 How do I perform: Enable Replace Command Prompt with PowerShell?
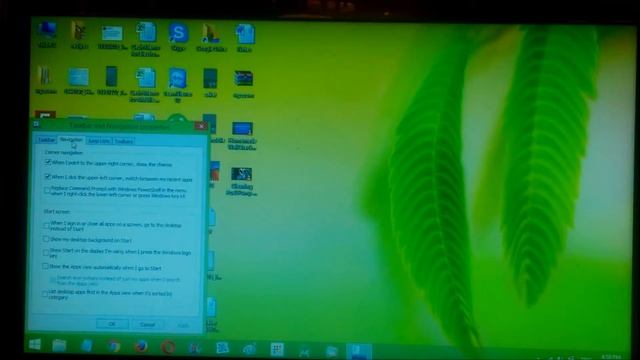pos(47,190)
